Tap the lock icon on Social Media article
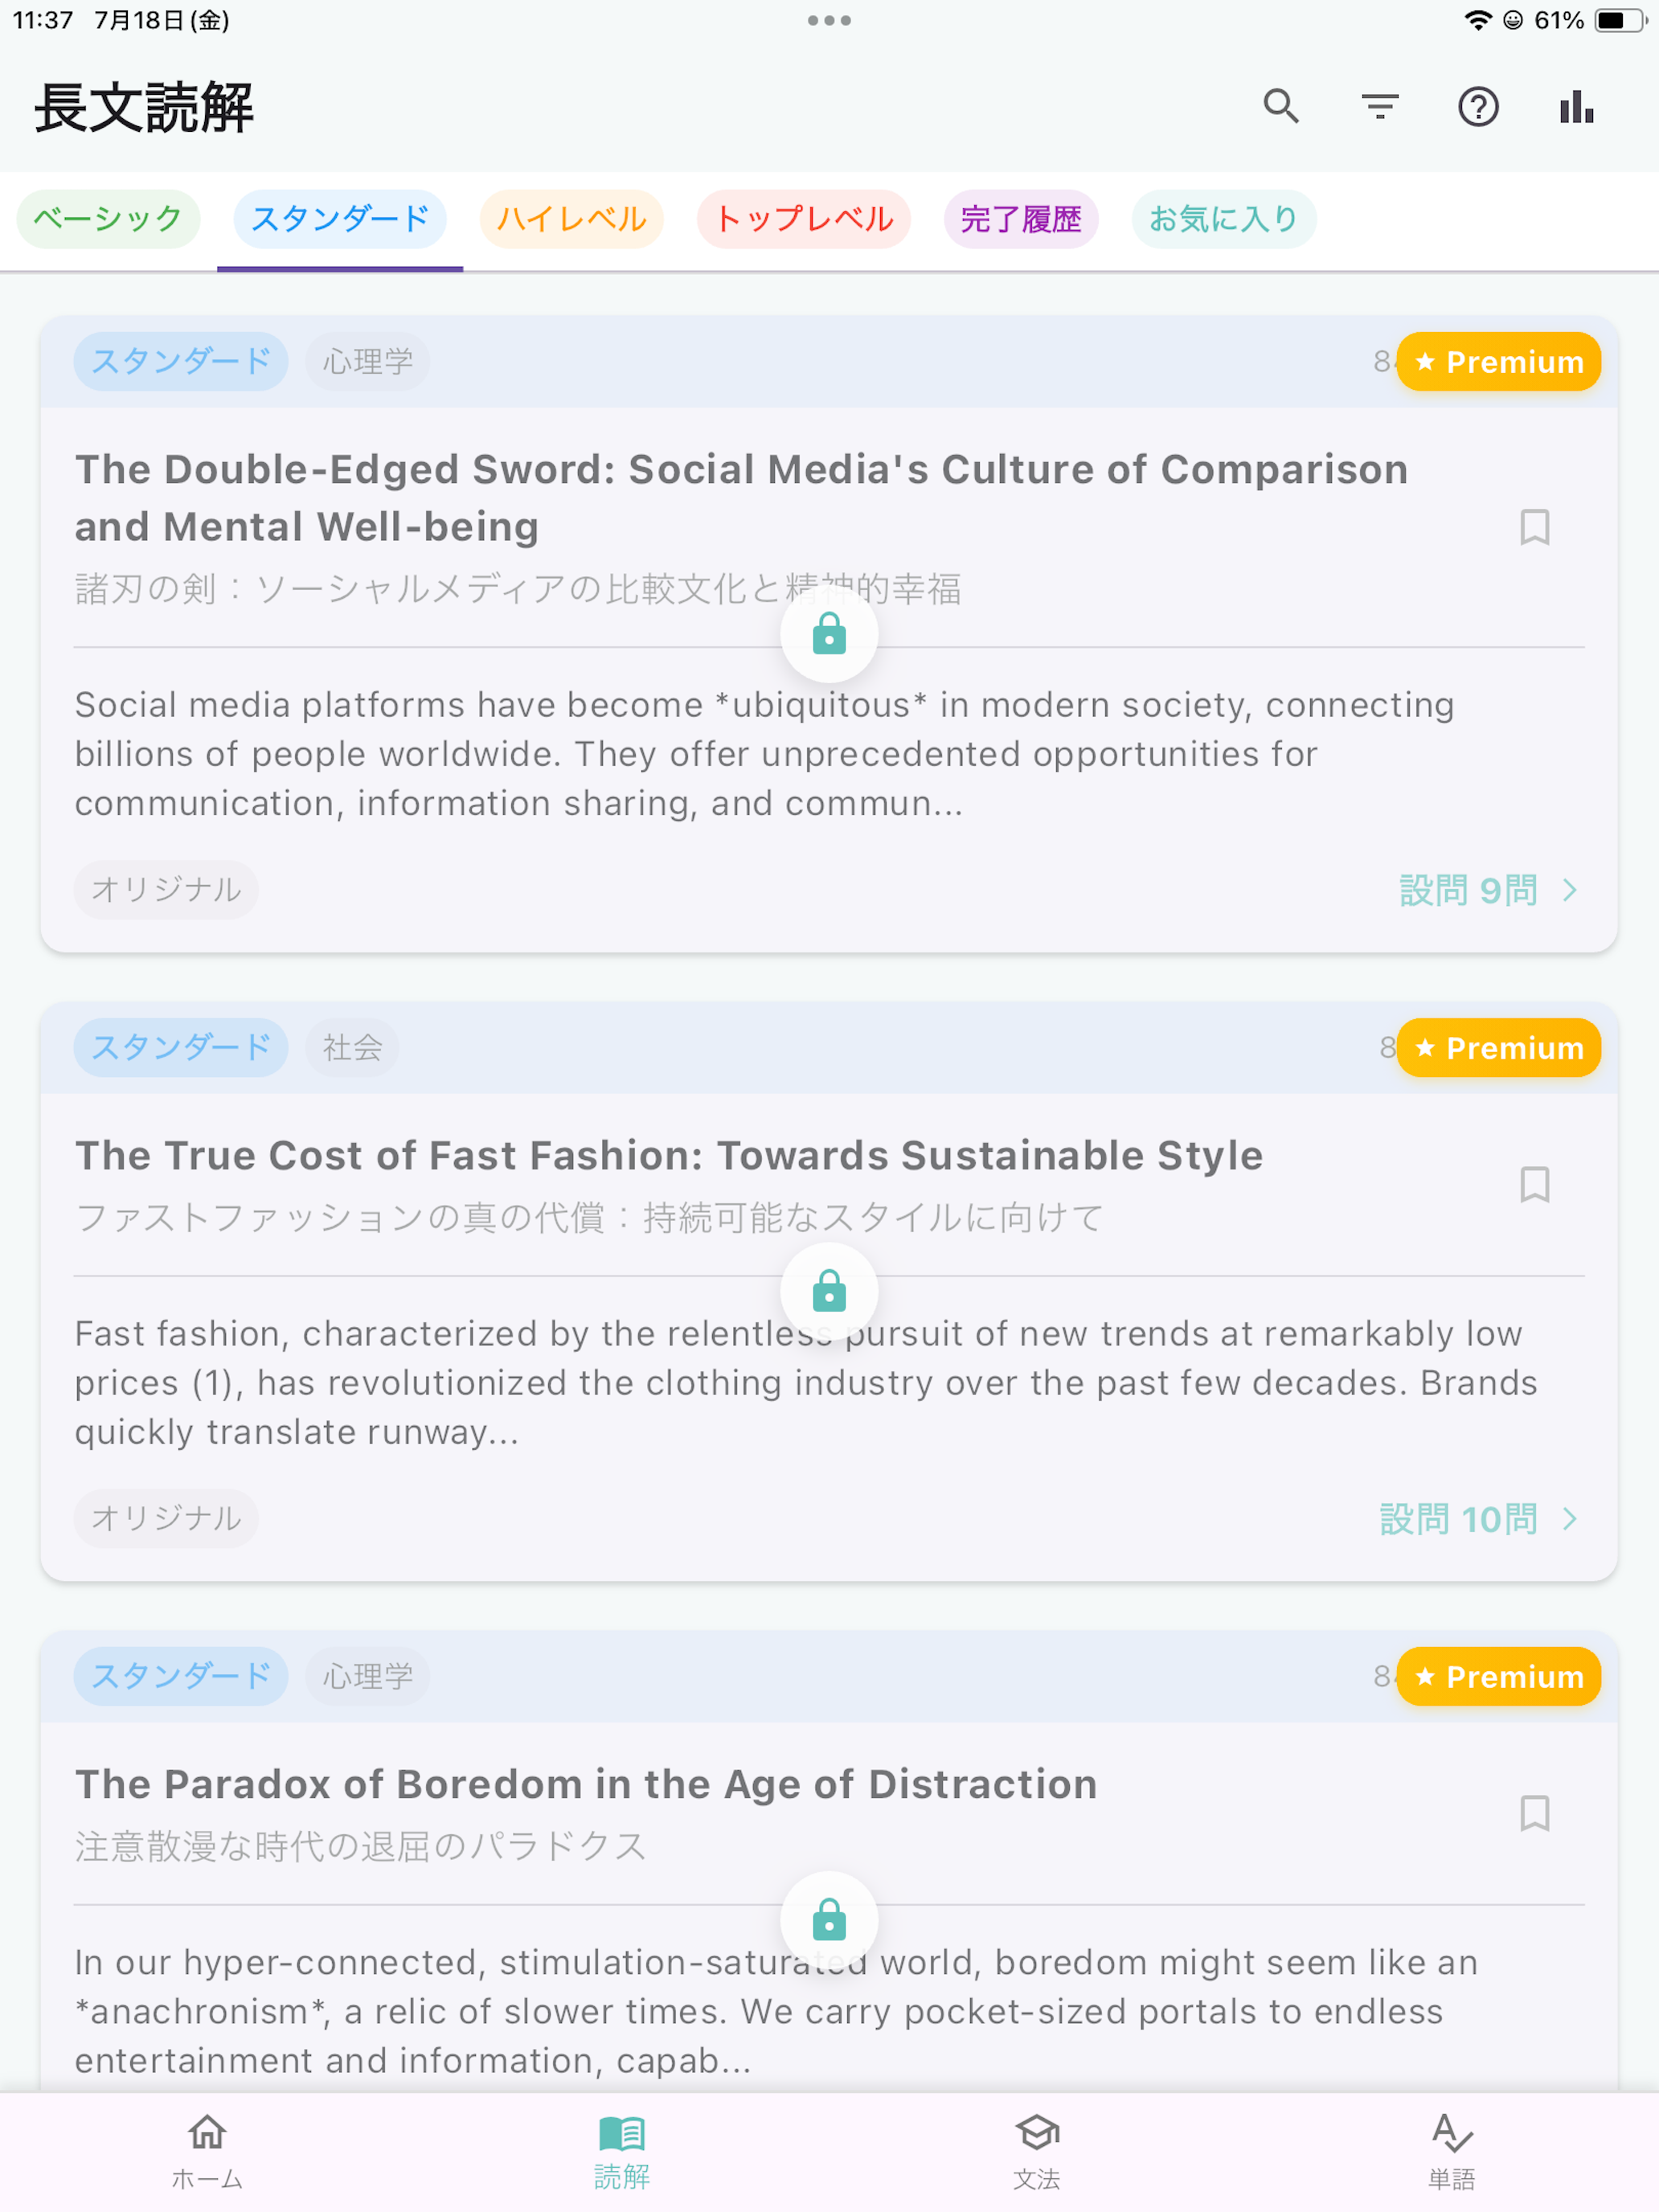Image resolution: width=1659 pixels, height=2212 pixels. (x=829, y=634)
